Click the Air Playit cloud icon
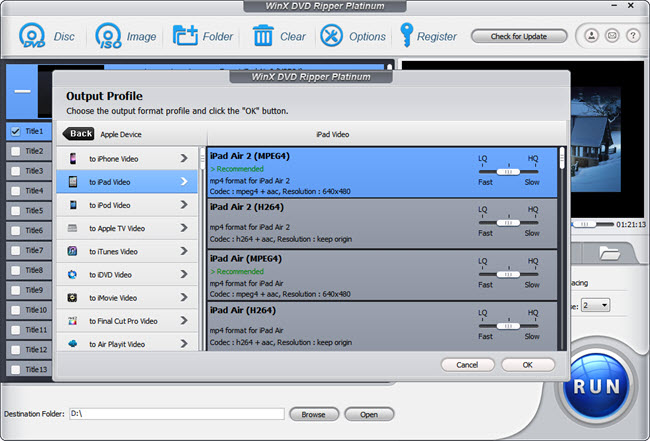 tap(73, 344)
